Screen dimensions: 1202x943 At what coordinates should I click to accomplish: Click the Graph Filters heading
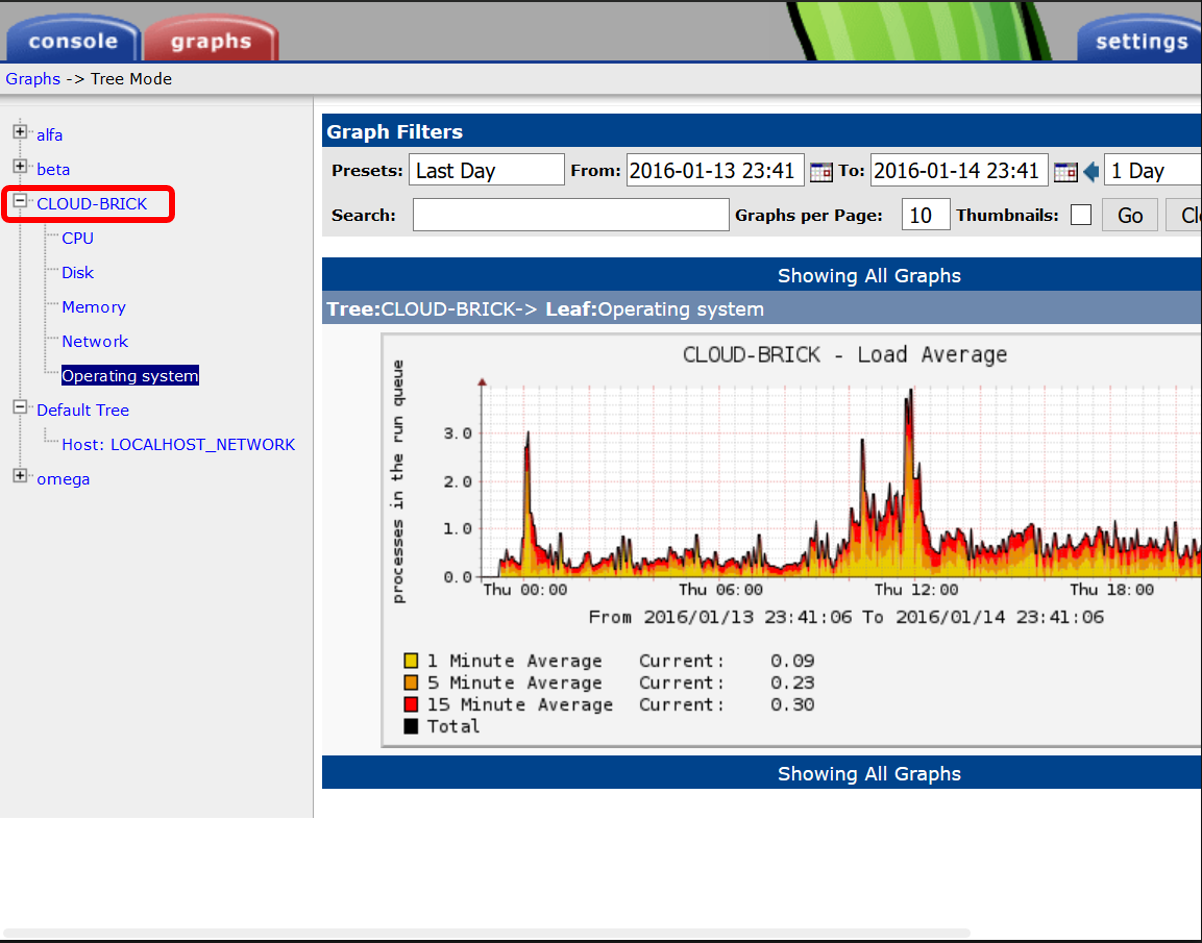[x=395, y=132]
